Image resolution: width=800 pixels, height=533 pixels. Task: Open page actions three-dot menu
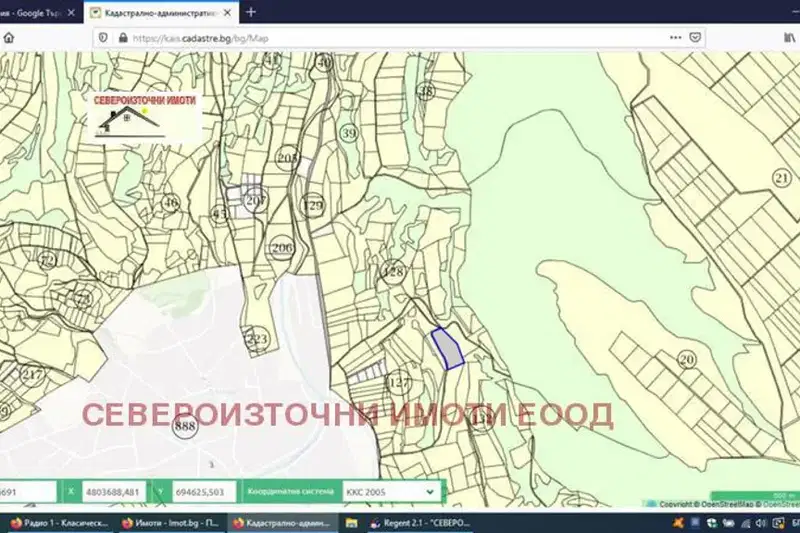pyautogui.click(x=676, y=37)
